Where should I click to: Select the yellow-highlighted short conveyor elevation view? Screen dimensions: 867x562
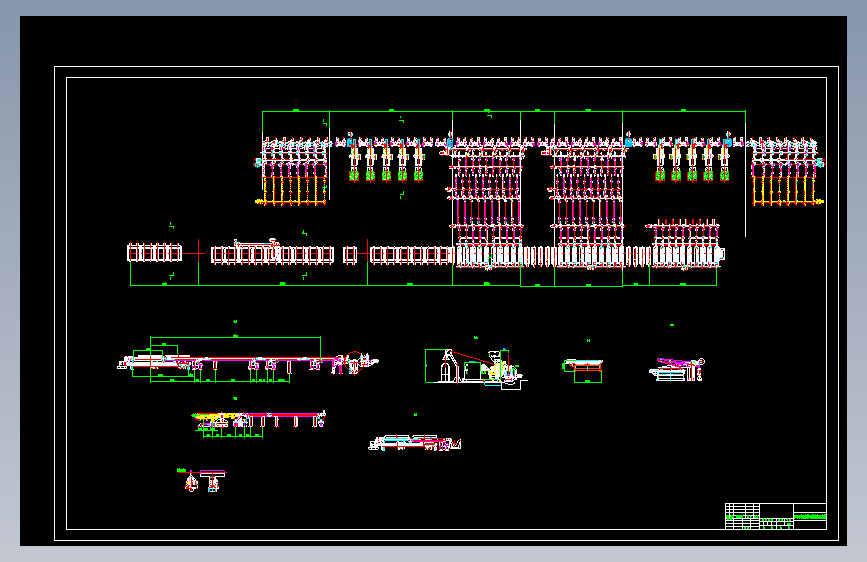click(x=259, y=424)
